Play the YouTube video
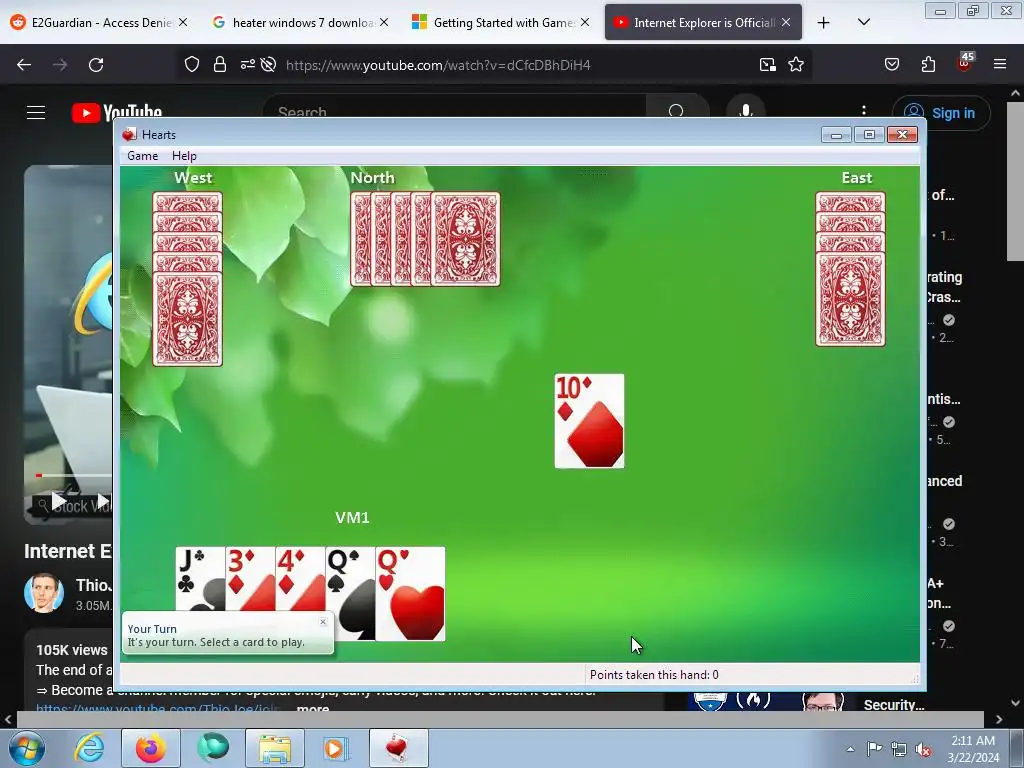The image size is (1024, 768). pyautogui.click(x=59, y=502)
